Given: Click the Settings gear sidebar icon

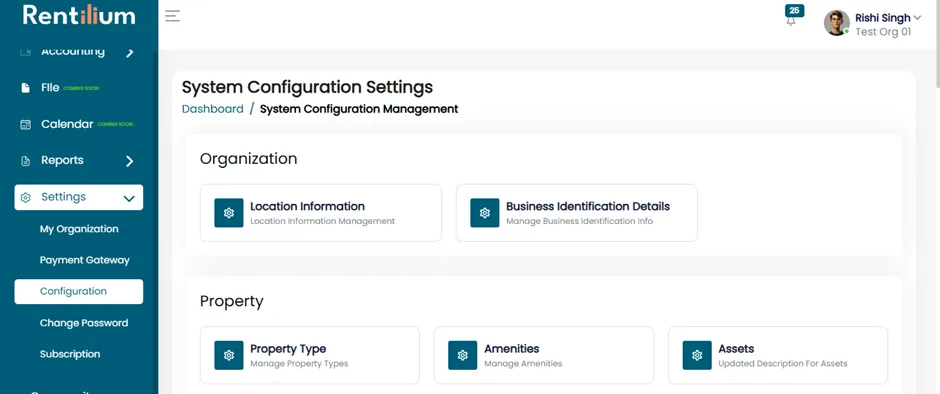Looking at the screenshot, I should coord(25,197).
